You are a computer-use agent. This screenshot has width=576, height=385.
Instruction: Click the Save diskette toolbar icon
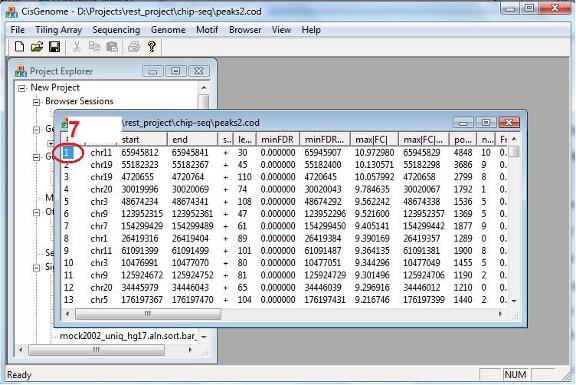[54, 47]
